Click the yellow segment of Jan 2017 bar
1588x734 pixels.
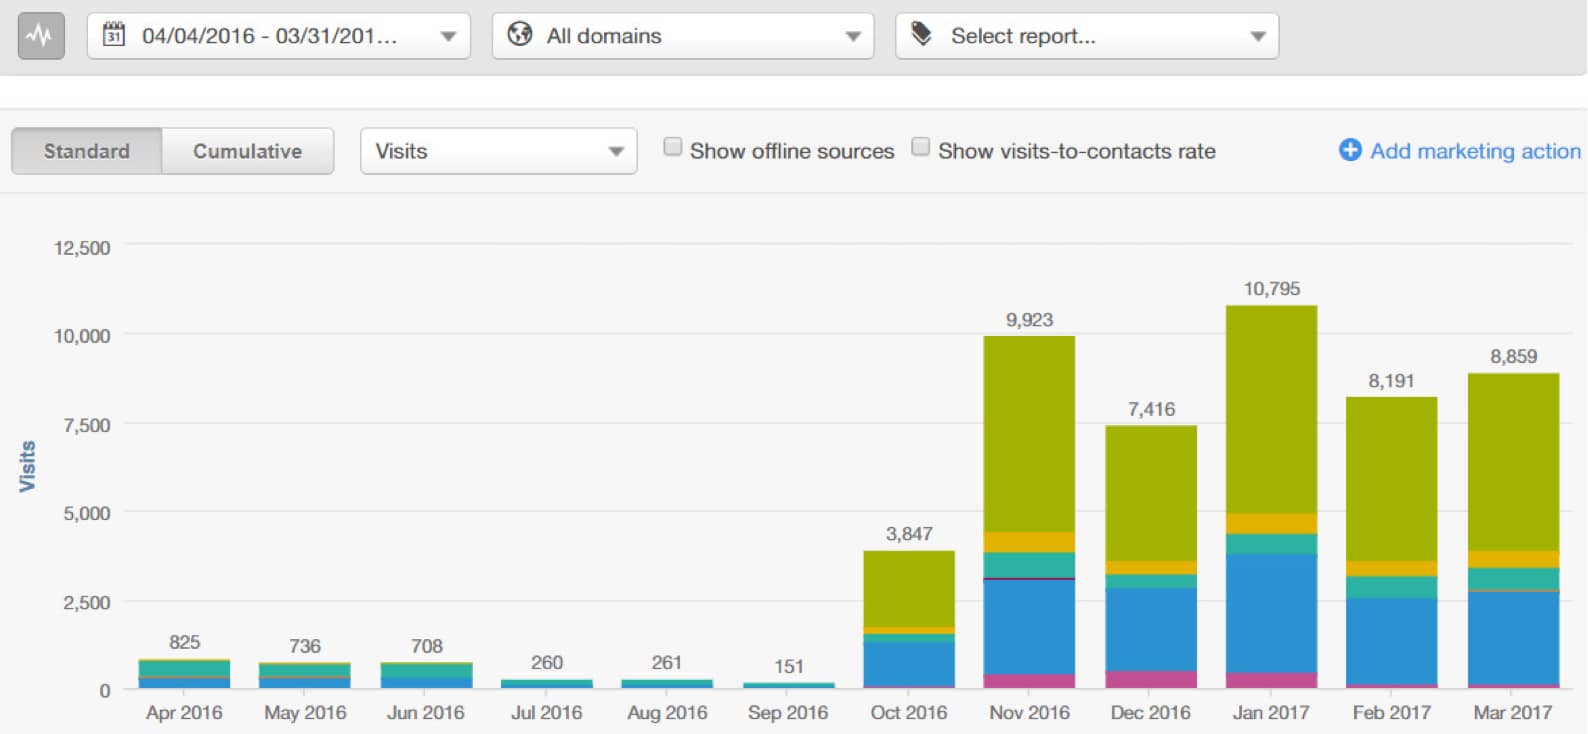[1271, 524]
